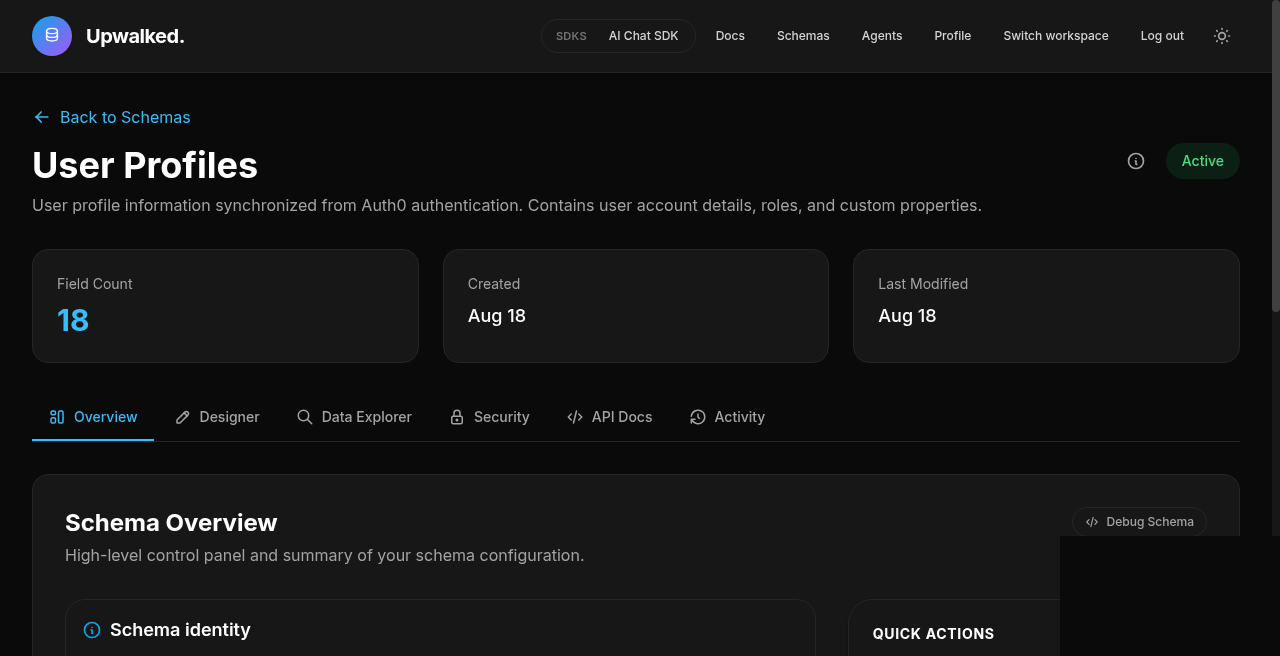The width and height of the screenshot is (1280, 656).
Task: Switch to the Designer tab
Action: click(217, 417)
